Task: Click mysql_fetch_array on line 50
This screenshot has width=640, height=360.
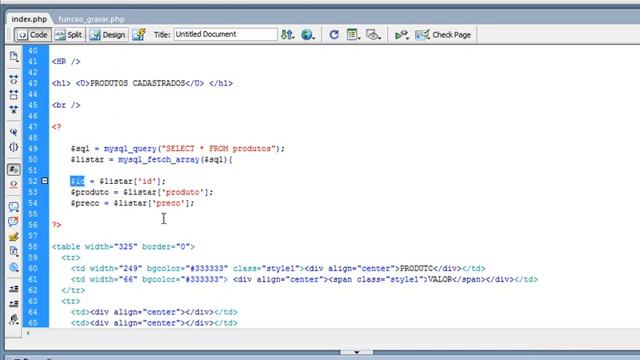Action: (158, 160)
